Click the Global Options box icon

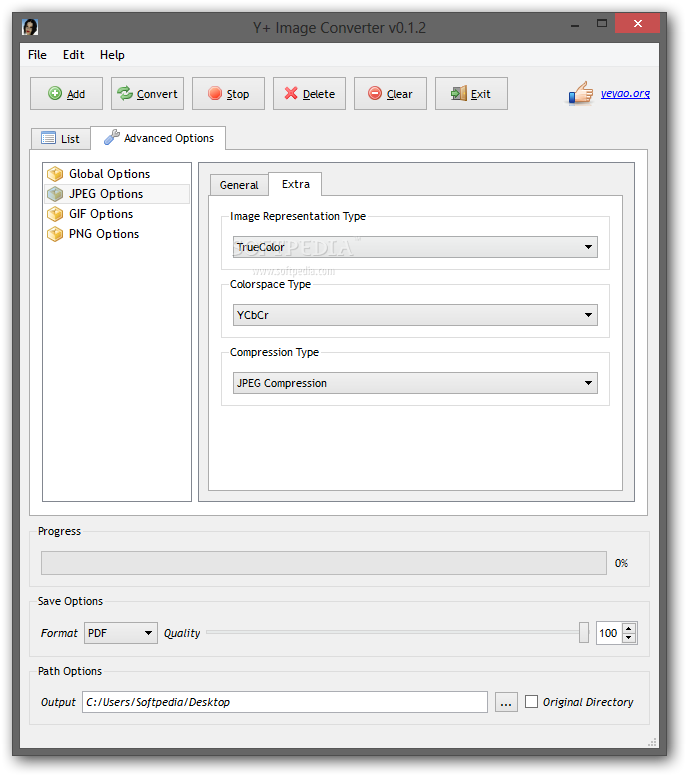pos(55,174)
